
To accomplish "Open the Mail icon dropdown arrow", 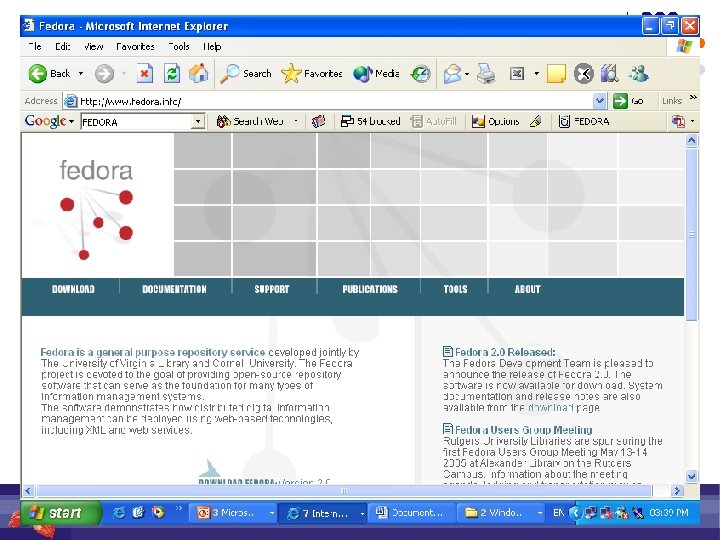I will tap(467, 73).
